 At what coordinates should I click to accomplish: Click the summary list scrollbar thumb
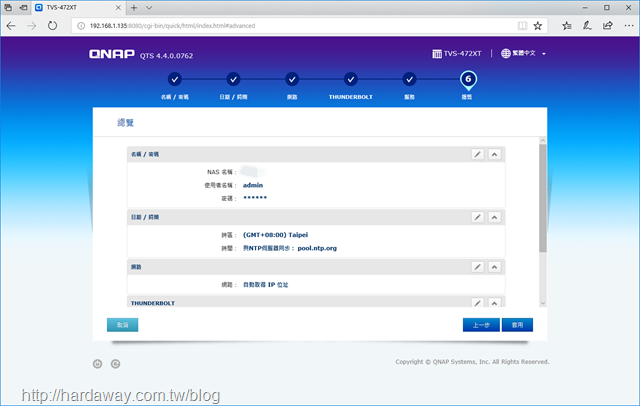pyautogui.click(x=542, y=198)
